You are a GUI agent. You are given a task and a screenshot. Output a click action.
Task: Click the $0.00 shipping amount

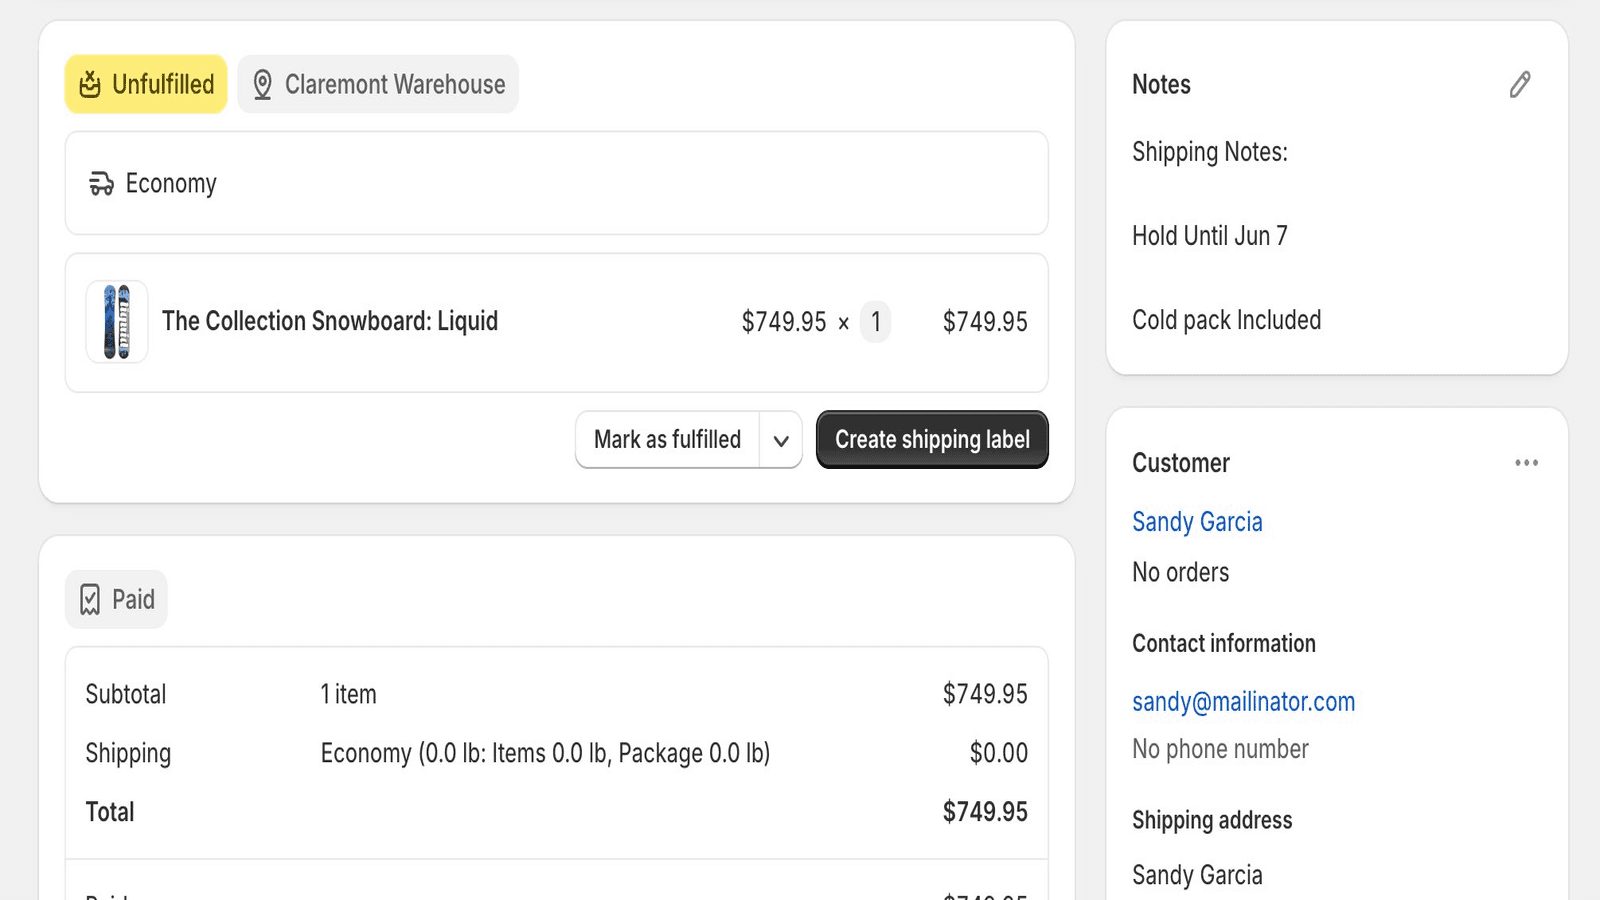(x=998, y=753)
